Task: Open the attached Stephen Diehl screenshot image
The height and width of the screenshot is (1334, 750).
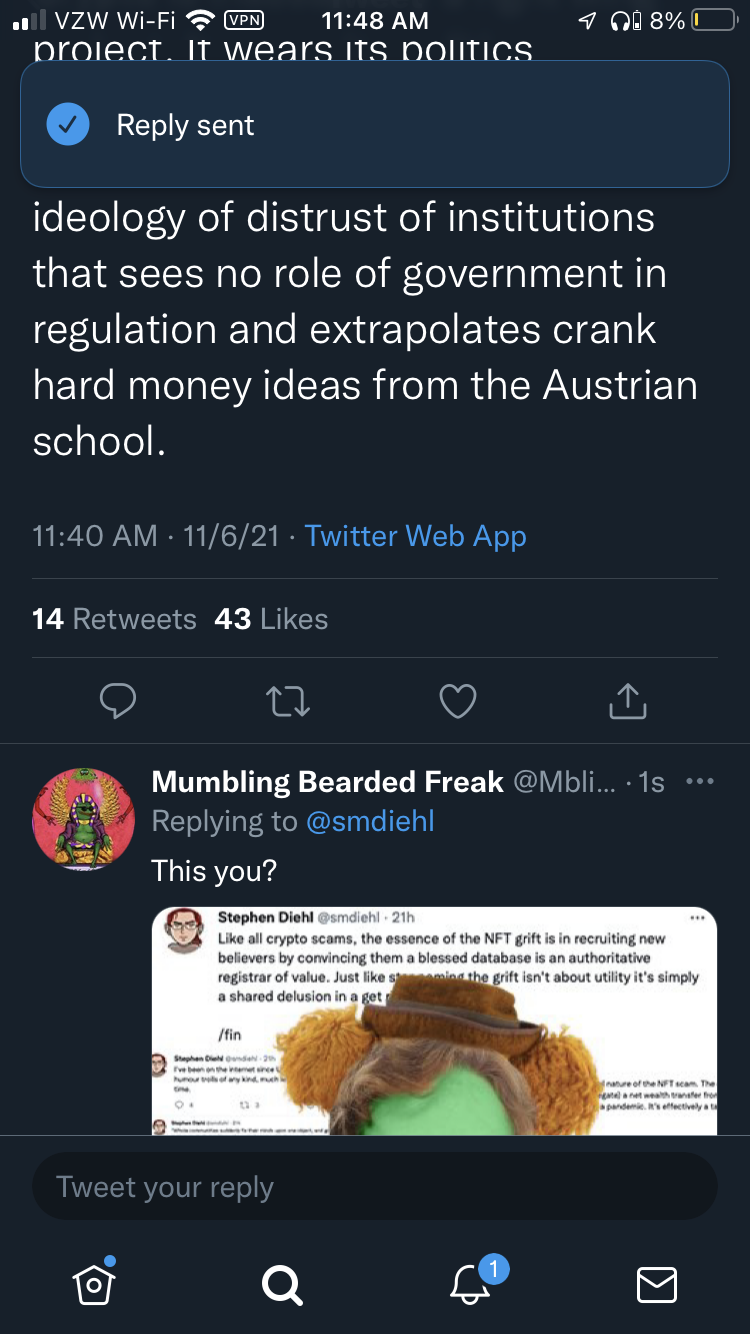Action: pyautogui.click(x=434, y=1020)
